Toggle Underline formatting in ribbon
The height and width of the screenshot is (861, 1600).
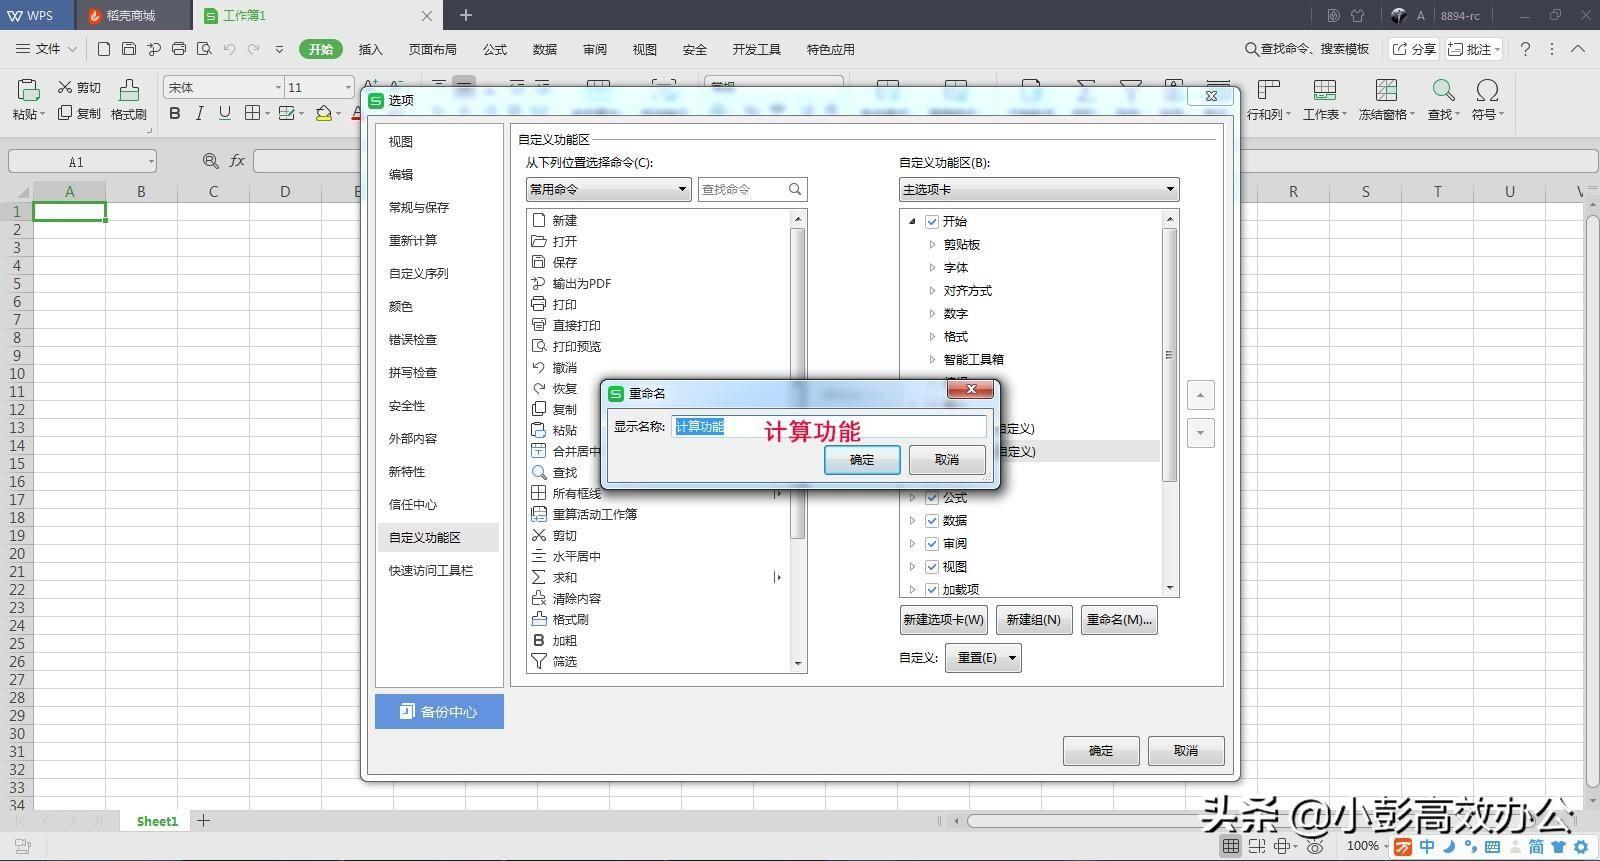point(225,113)
